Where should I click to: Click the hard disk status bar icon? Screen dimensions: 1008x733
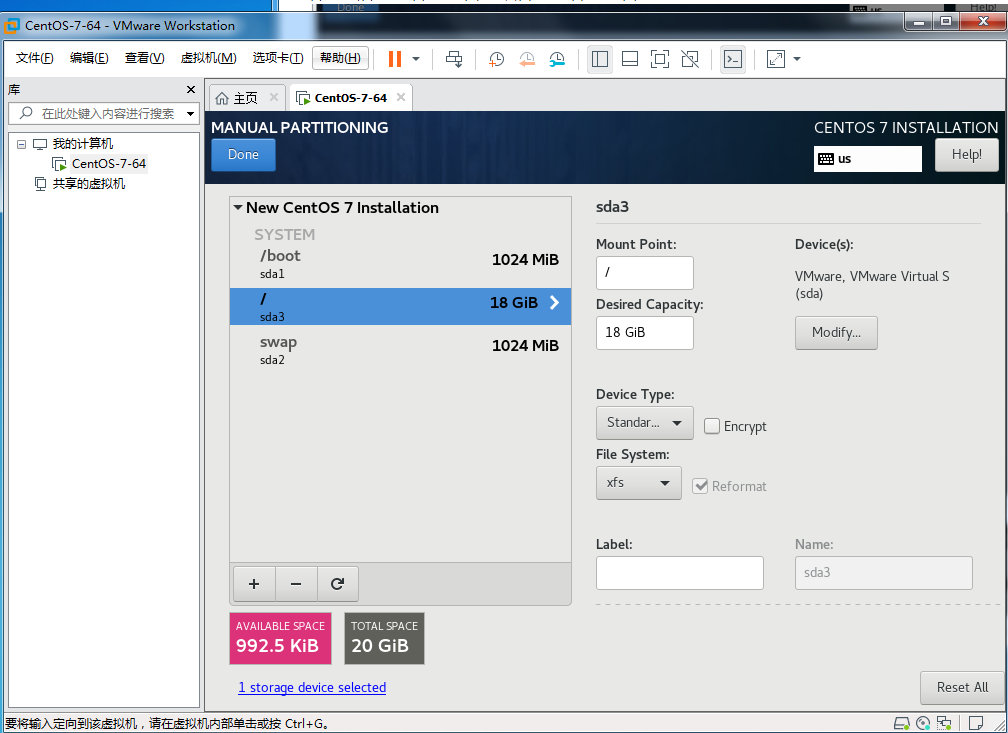click(x=902, y=723)
